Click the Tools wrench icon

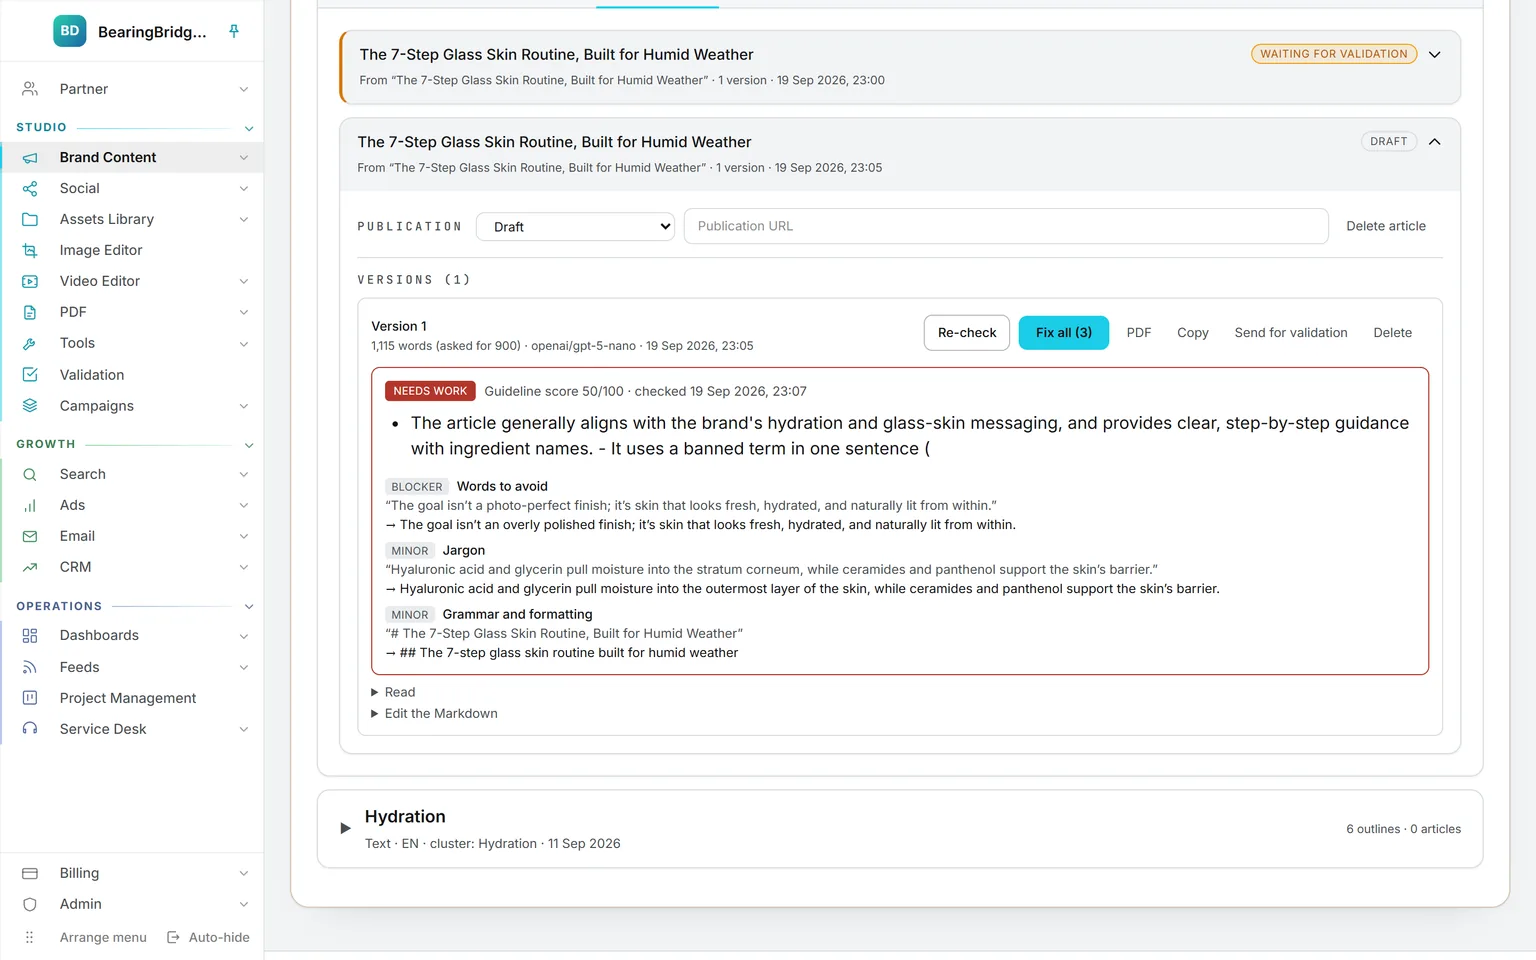pyautogui.click(x=30, y=343)
